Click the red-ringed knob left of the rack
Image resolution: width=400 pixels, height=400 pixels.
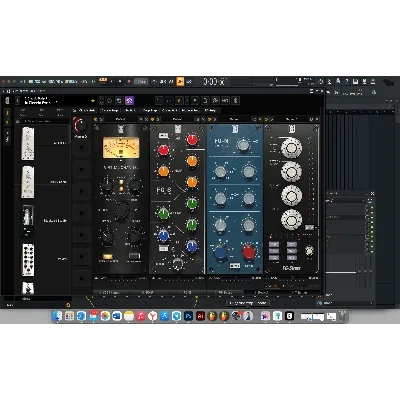pyautogui.click(x=80, y=126)
